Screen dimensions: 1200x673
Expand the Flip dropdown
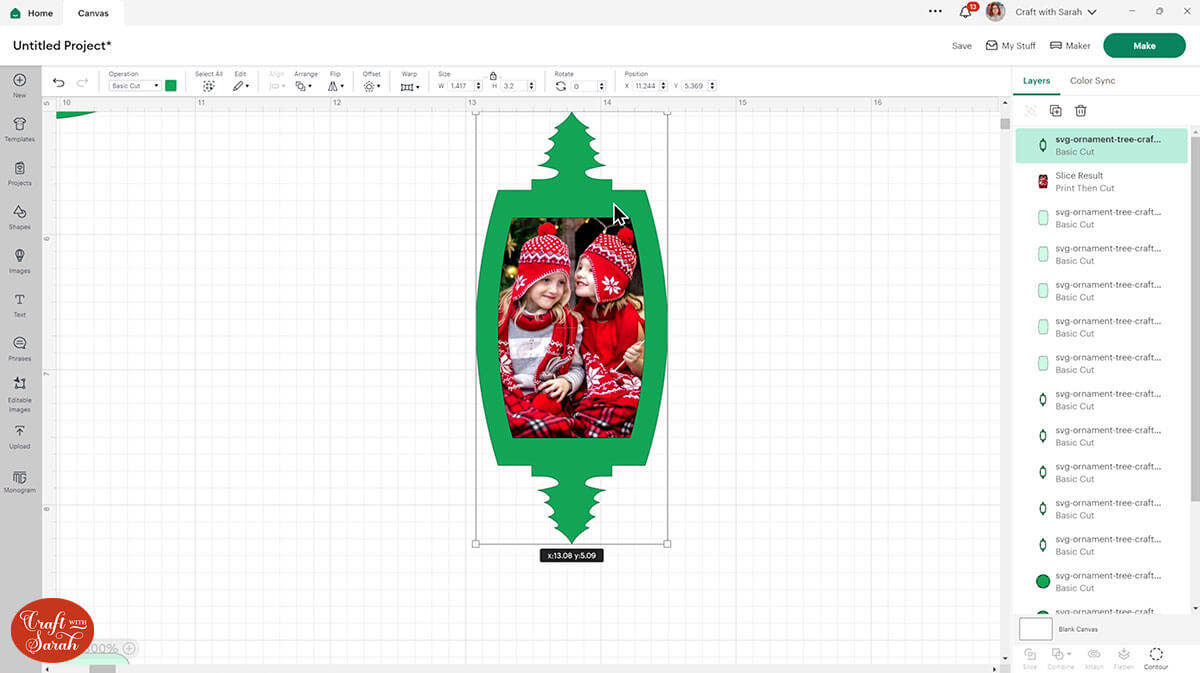click(335, 87)
